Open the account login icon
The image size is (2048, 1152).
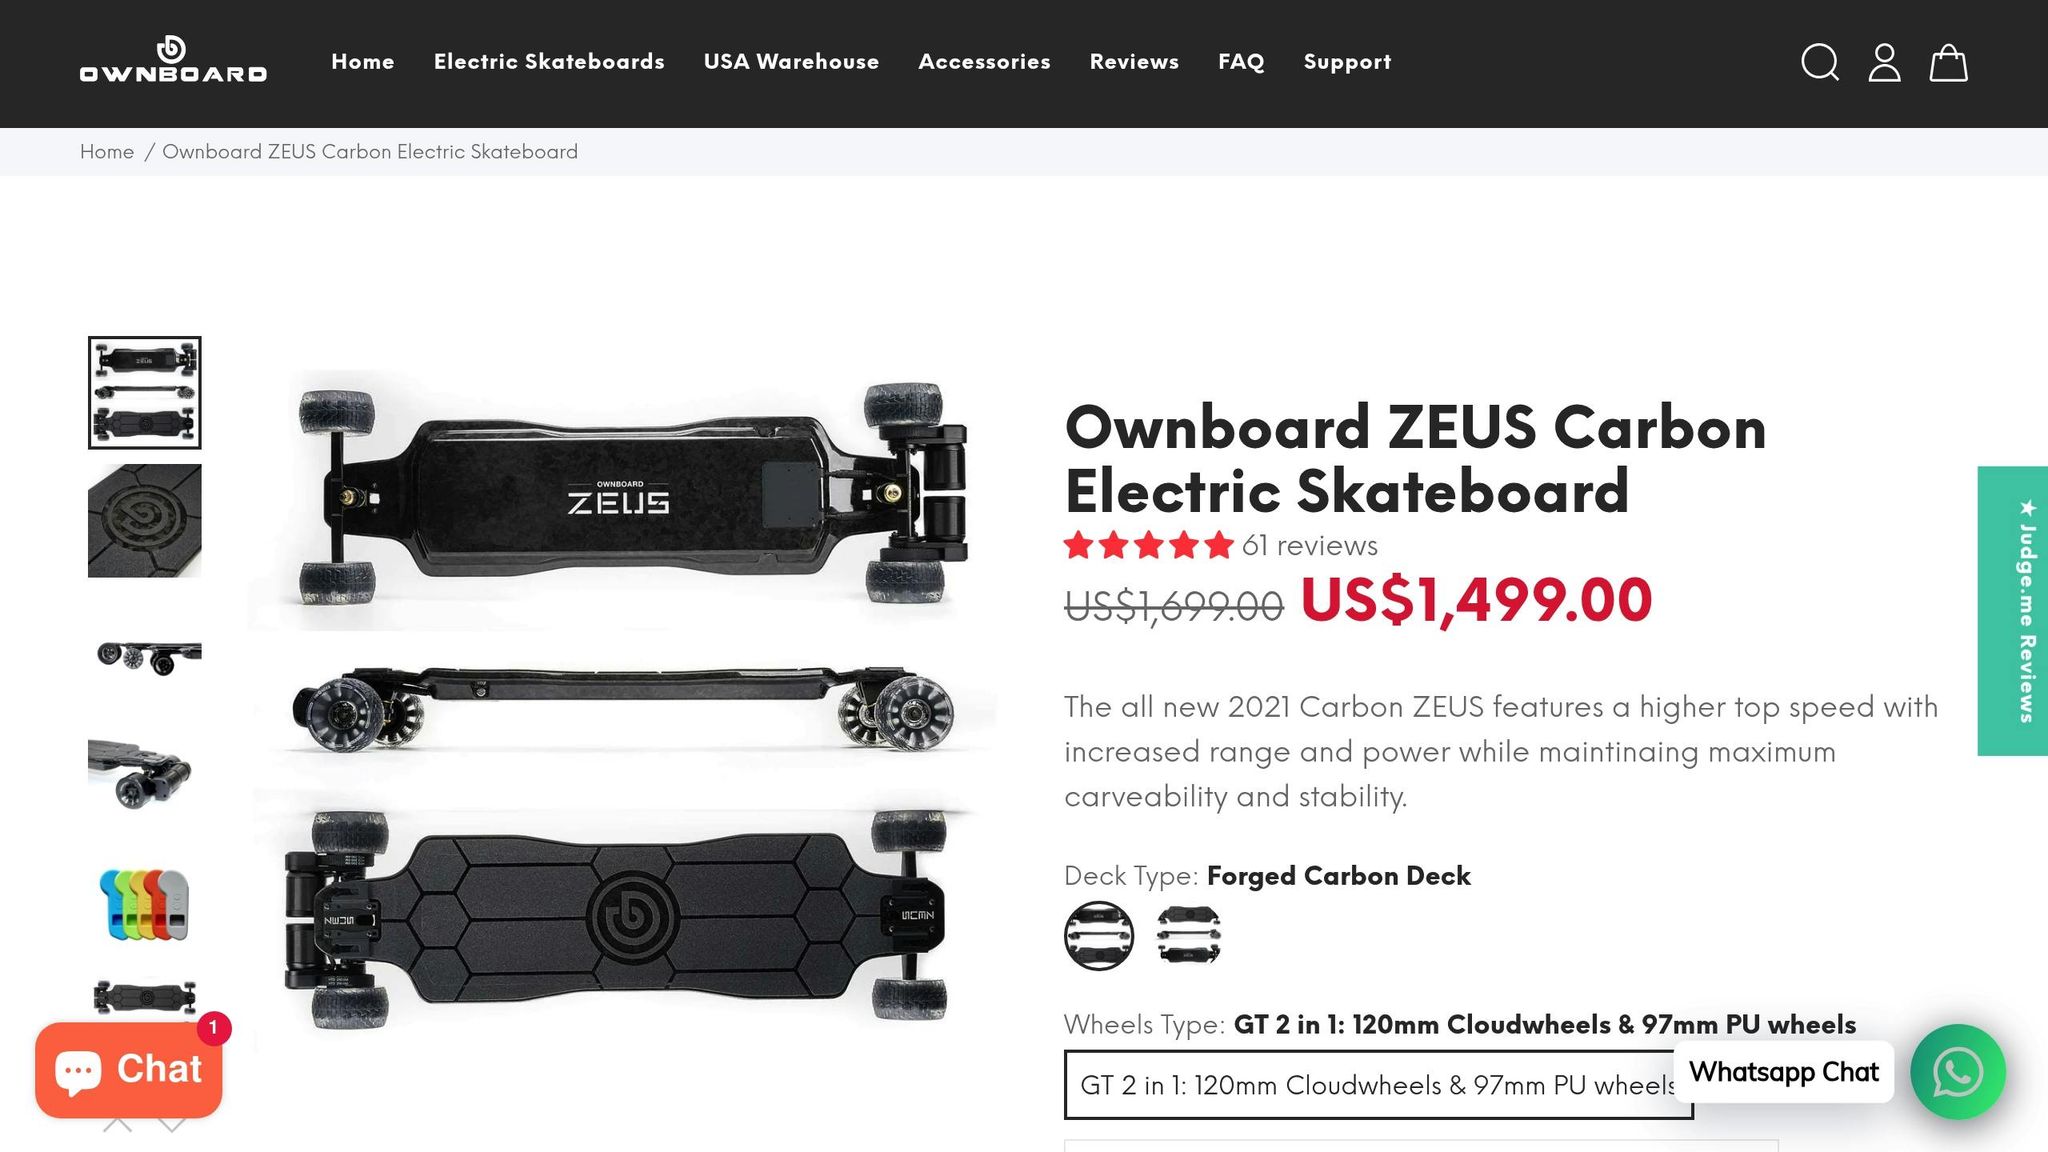point(1885,63)
